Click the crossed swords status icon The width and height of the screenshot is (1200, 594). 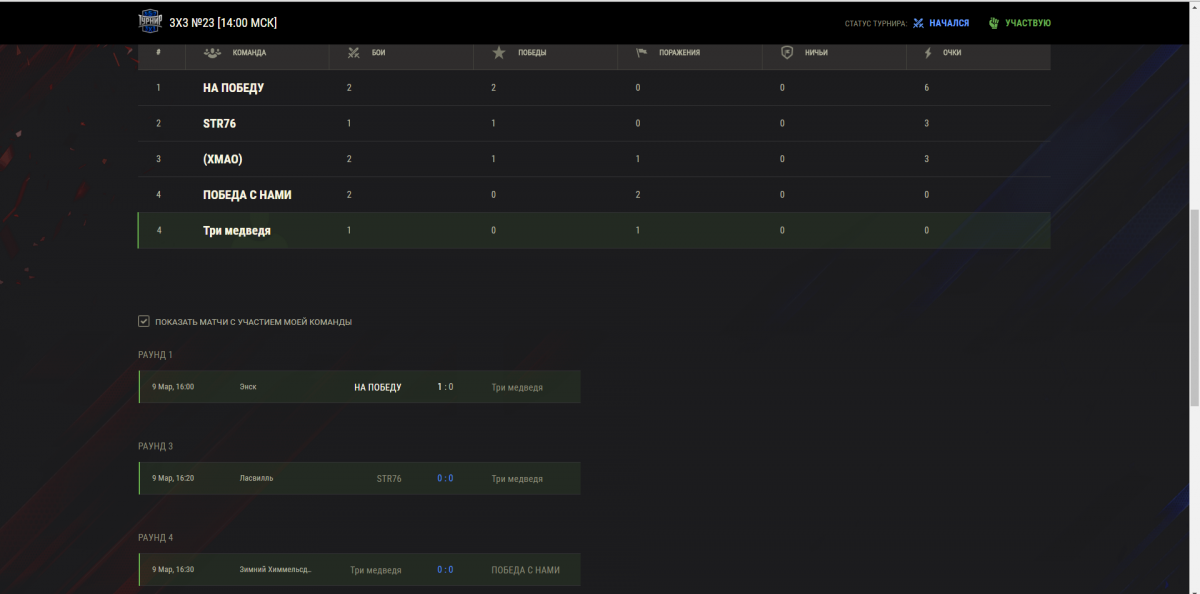coord(918,23)
